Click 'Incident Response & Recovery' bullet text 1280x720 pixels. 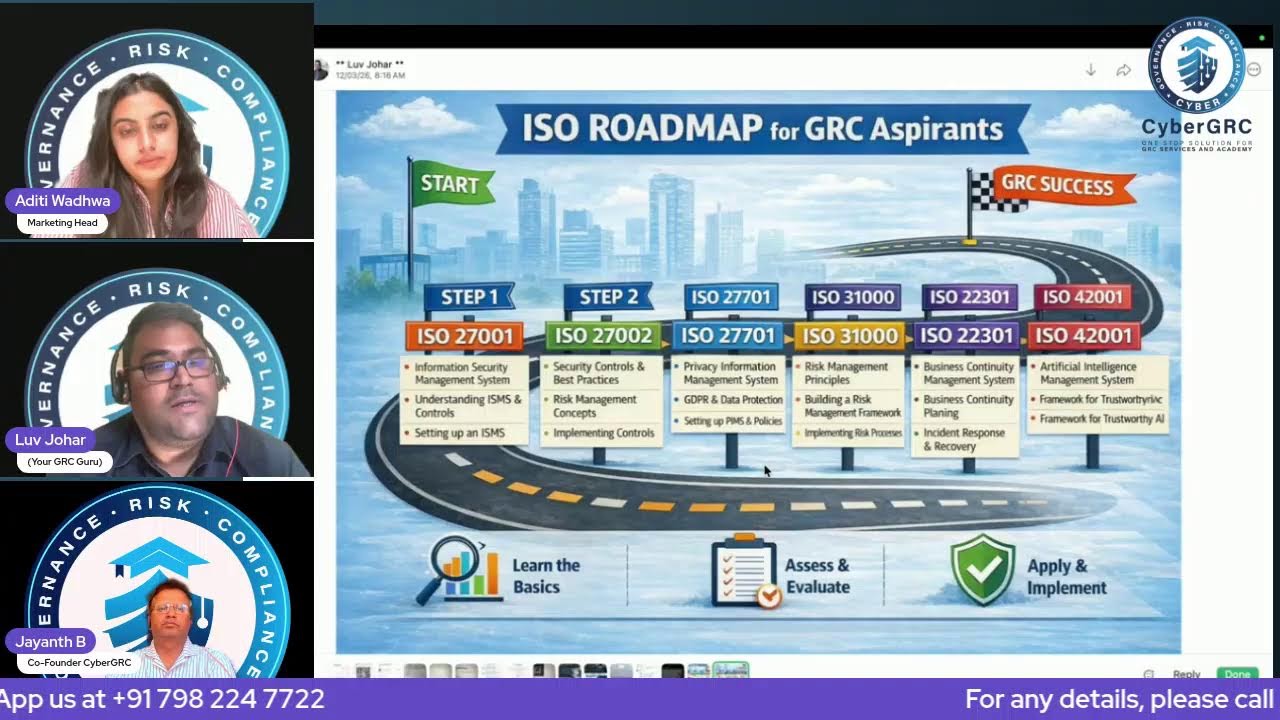(x=964, y=439)
